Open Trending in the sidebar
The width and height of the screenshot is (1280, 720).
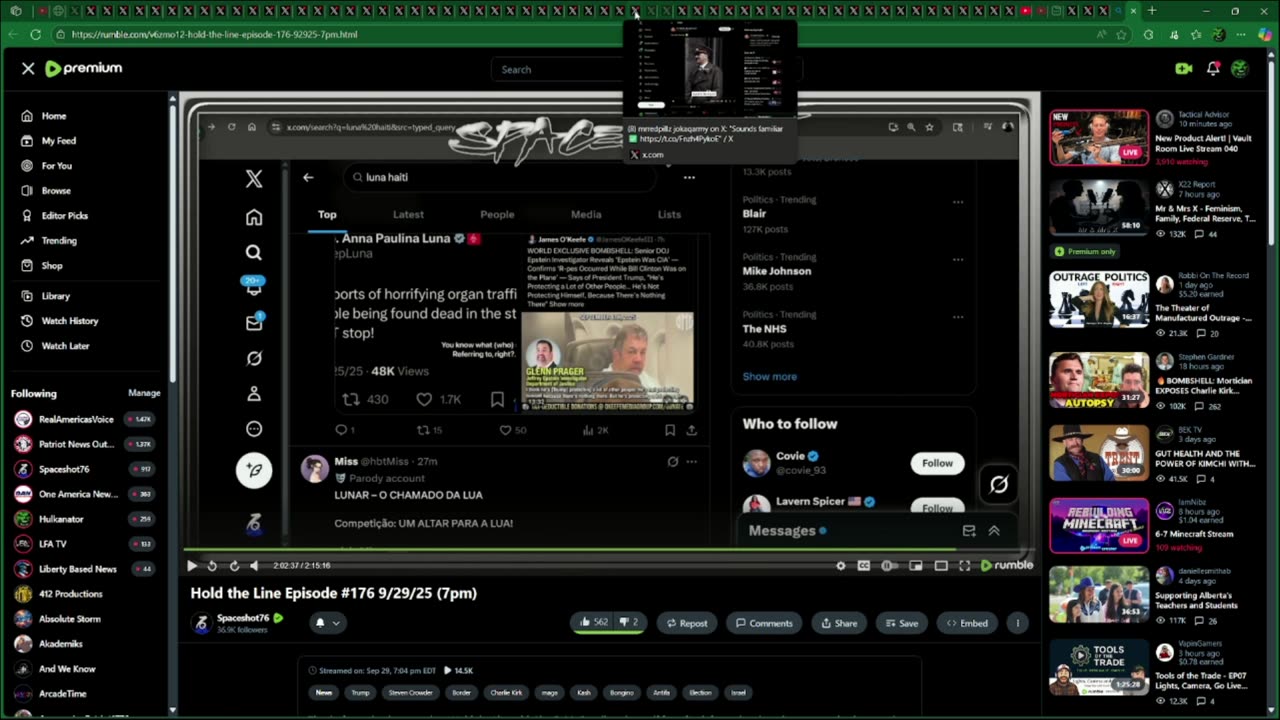pos(59,241)
